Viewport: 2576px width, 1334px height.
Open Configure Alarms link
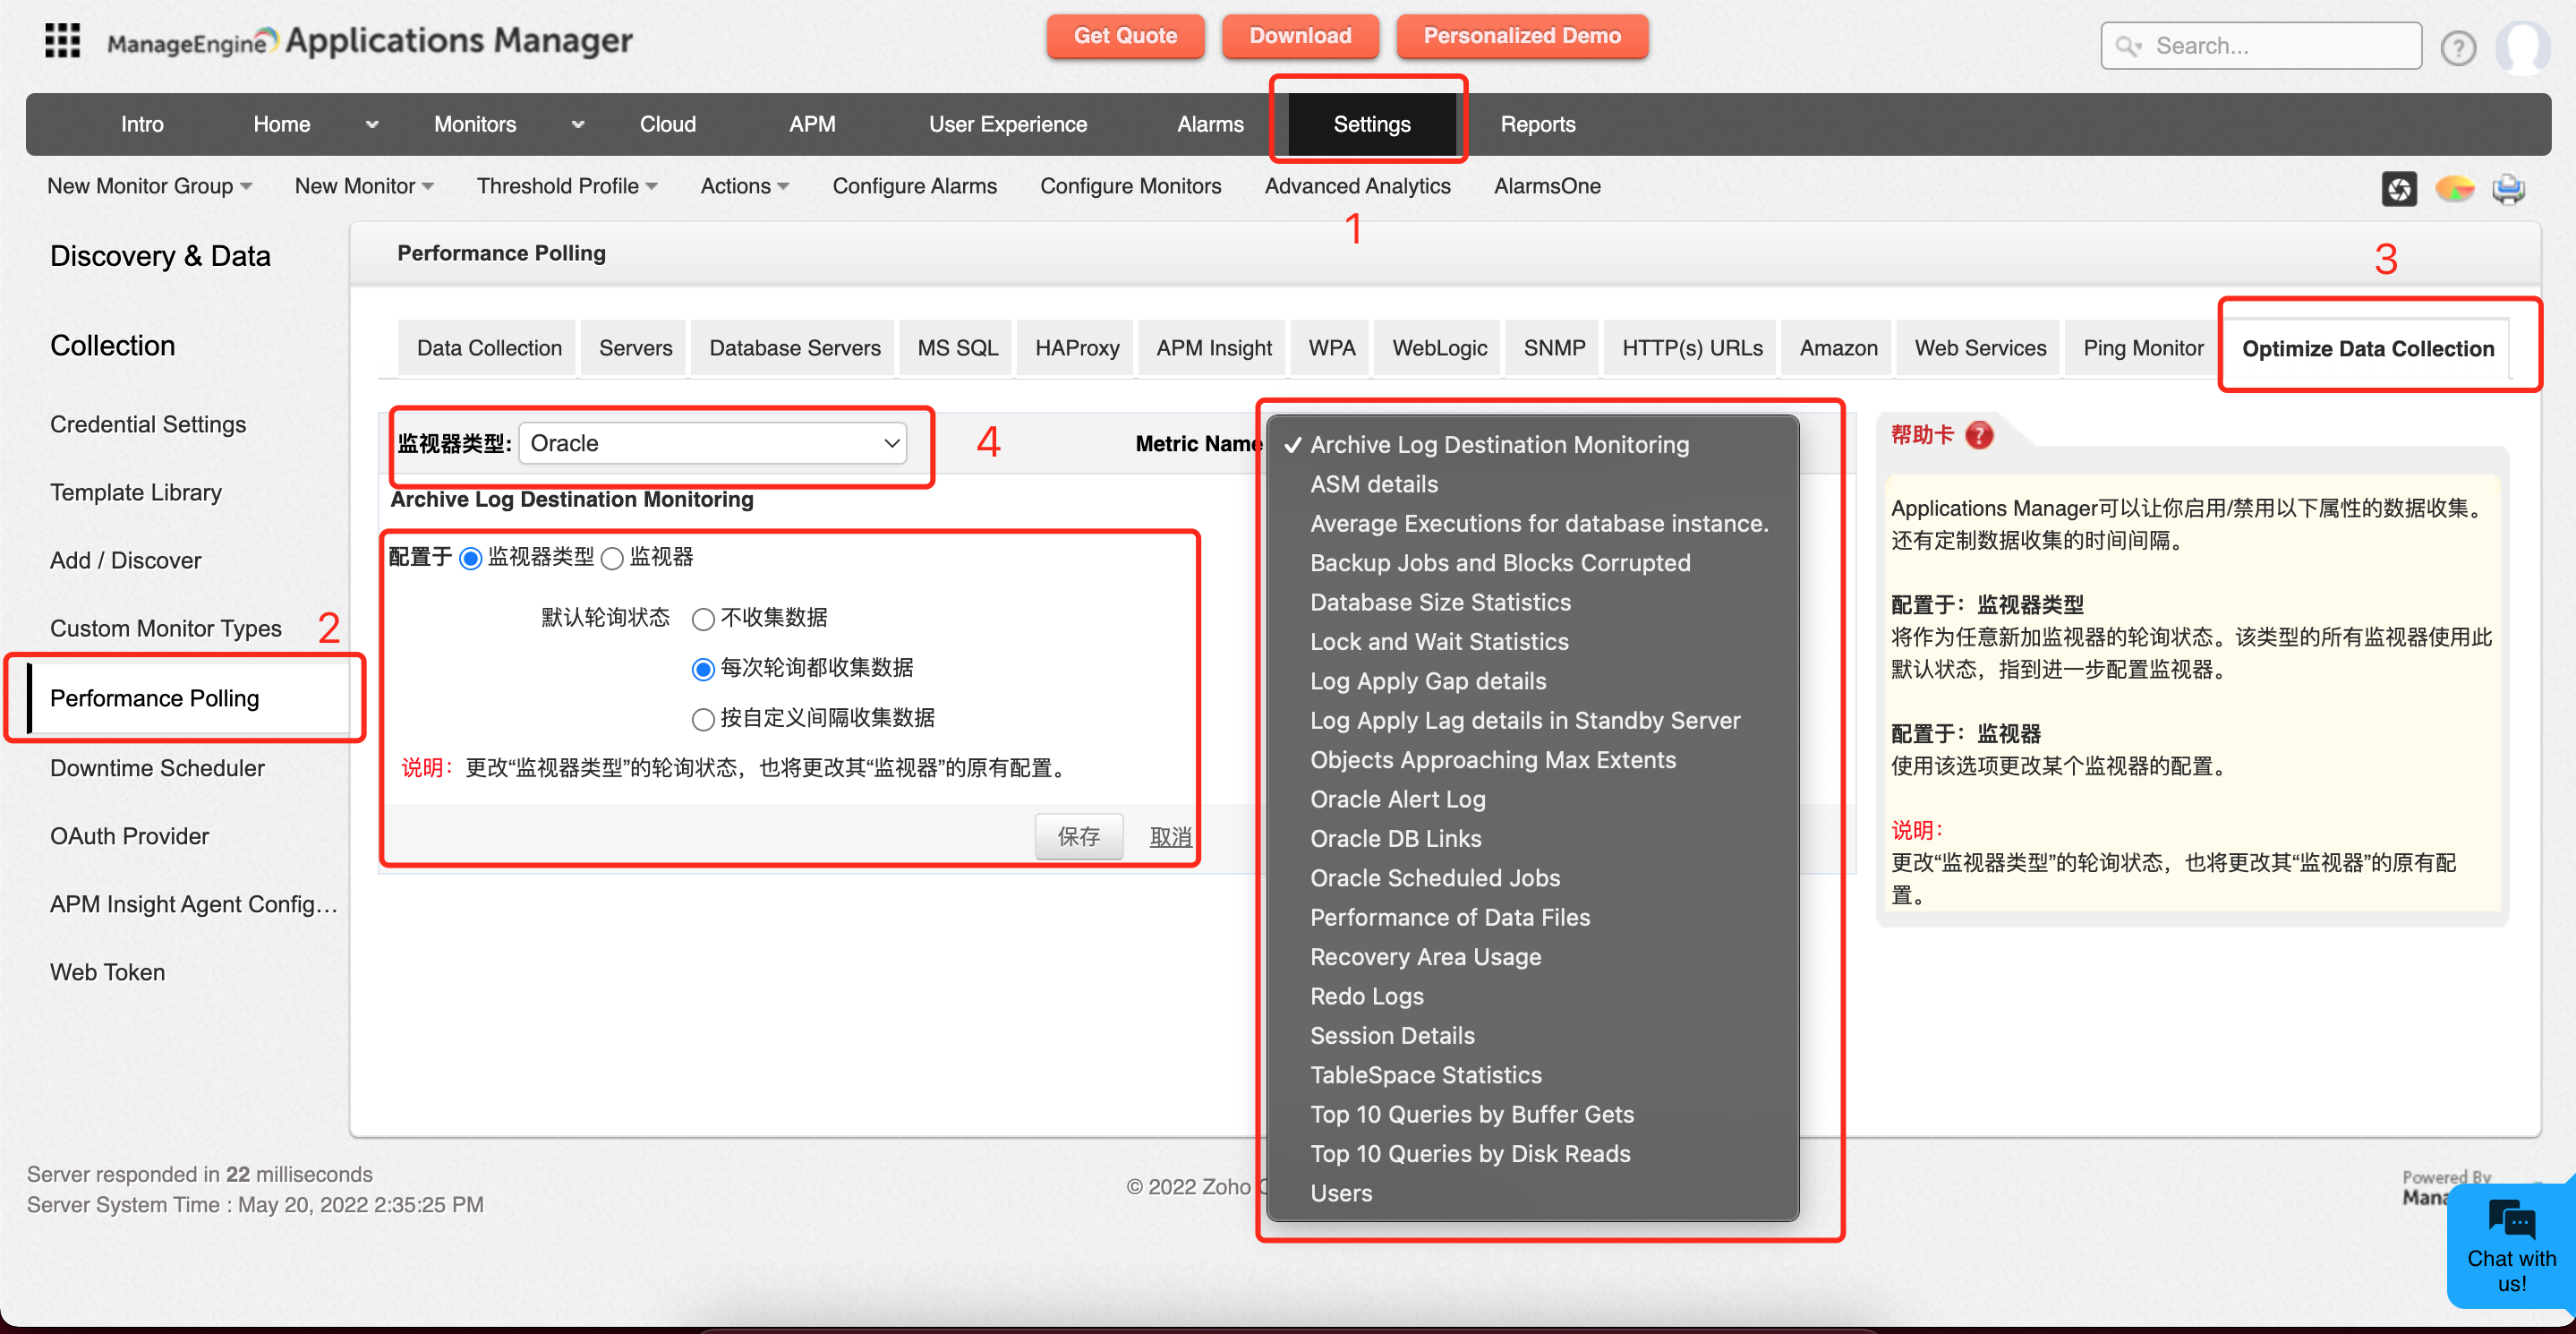click(x=914, y=186)
